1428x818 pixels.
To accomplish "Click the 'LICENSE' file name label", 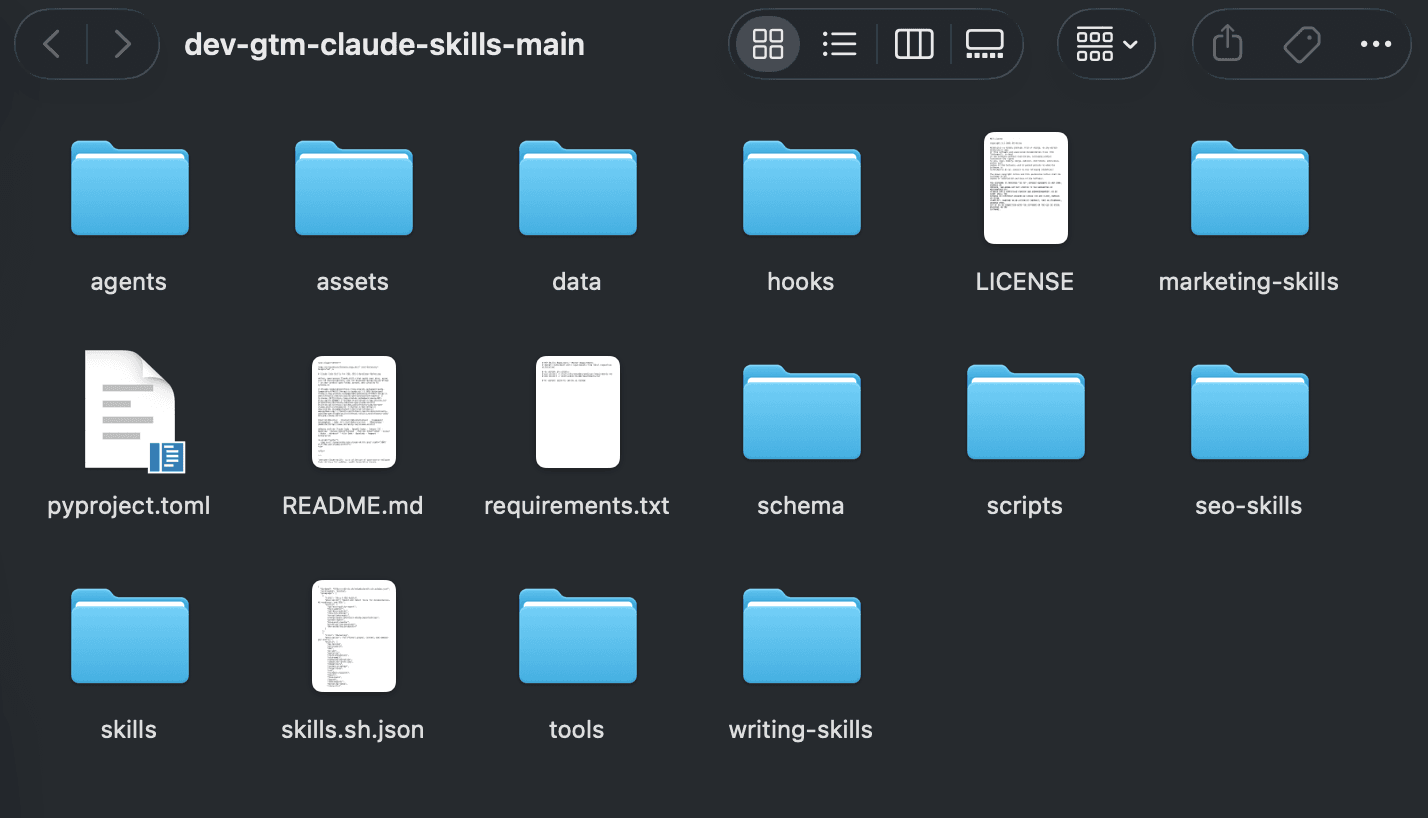I will (1025, 282).
